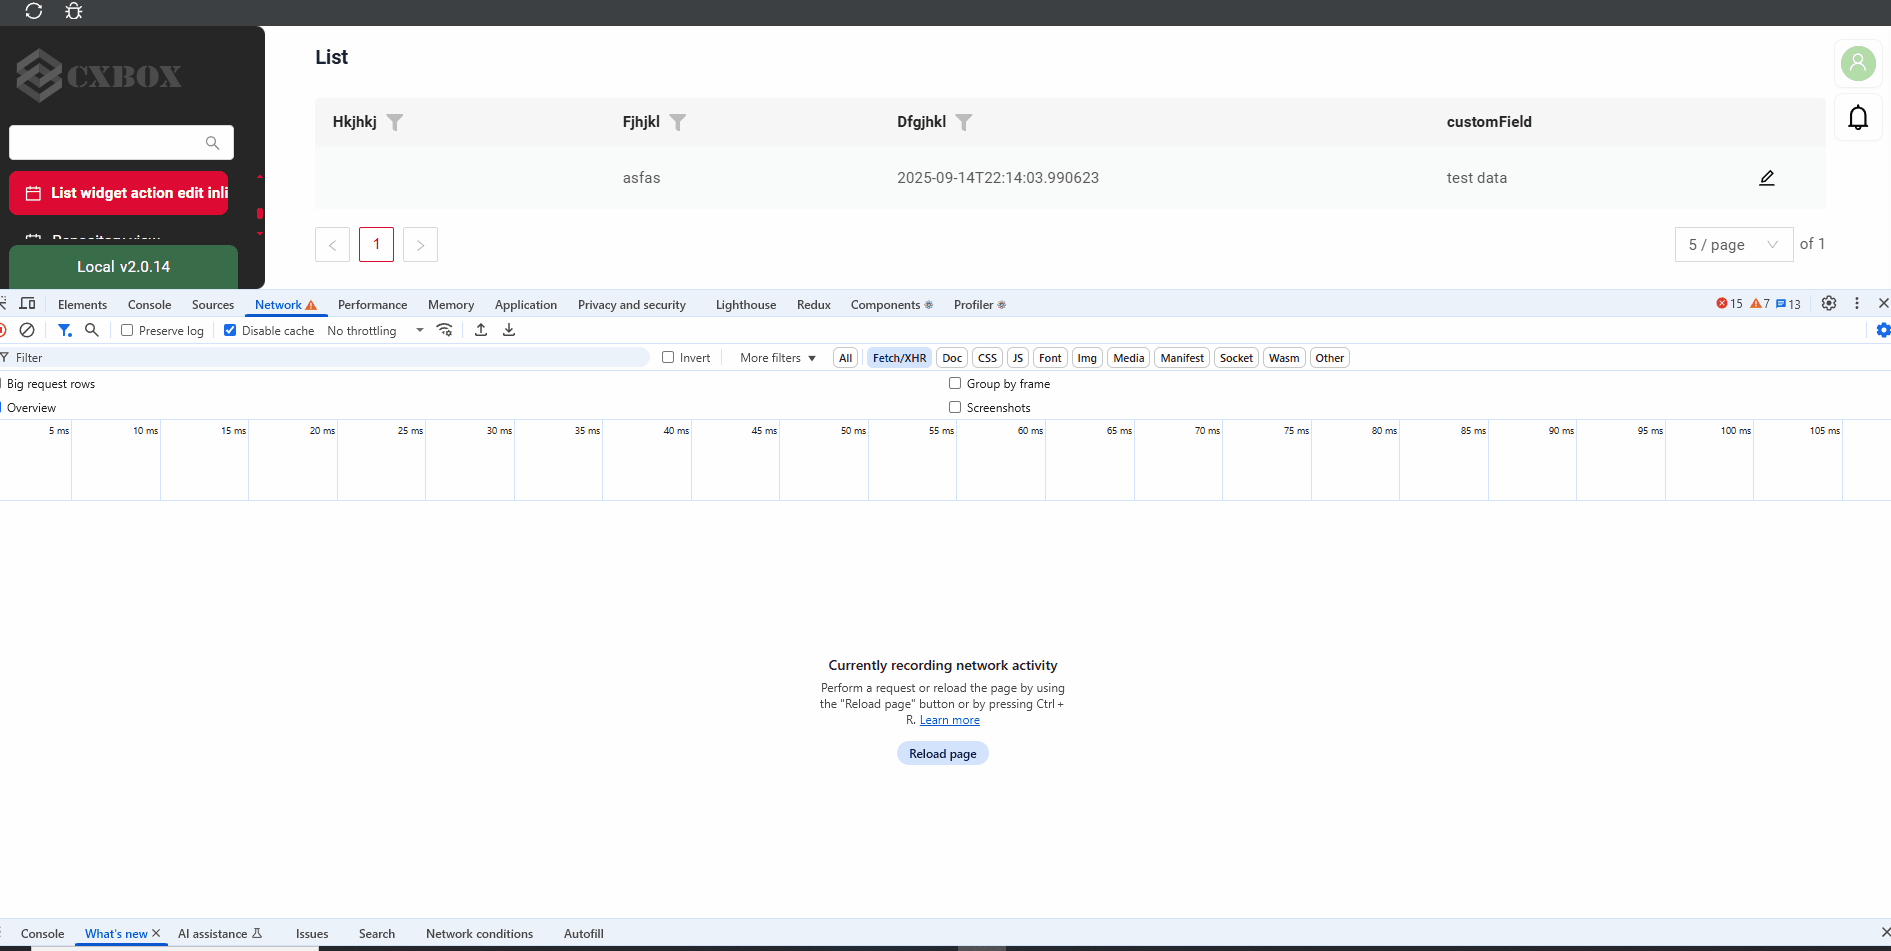
Task: Open the Application tab
Action: (x=525, y=305)
